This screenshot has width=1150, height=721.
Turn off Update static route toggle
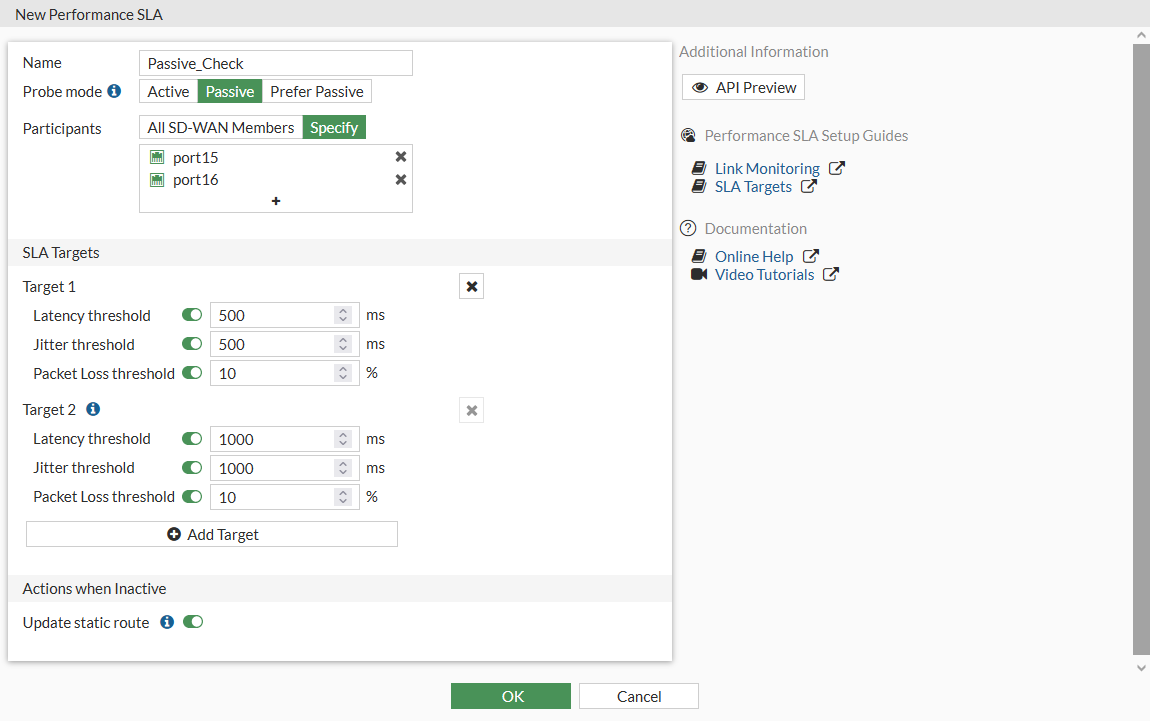[x=193, y=622]
